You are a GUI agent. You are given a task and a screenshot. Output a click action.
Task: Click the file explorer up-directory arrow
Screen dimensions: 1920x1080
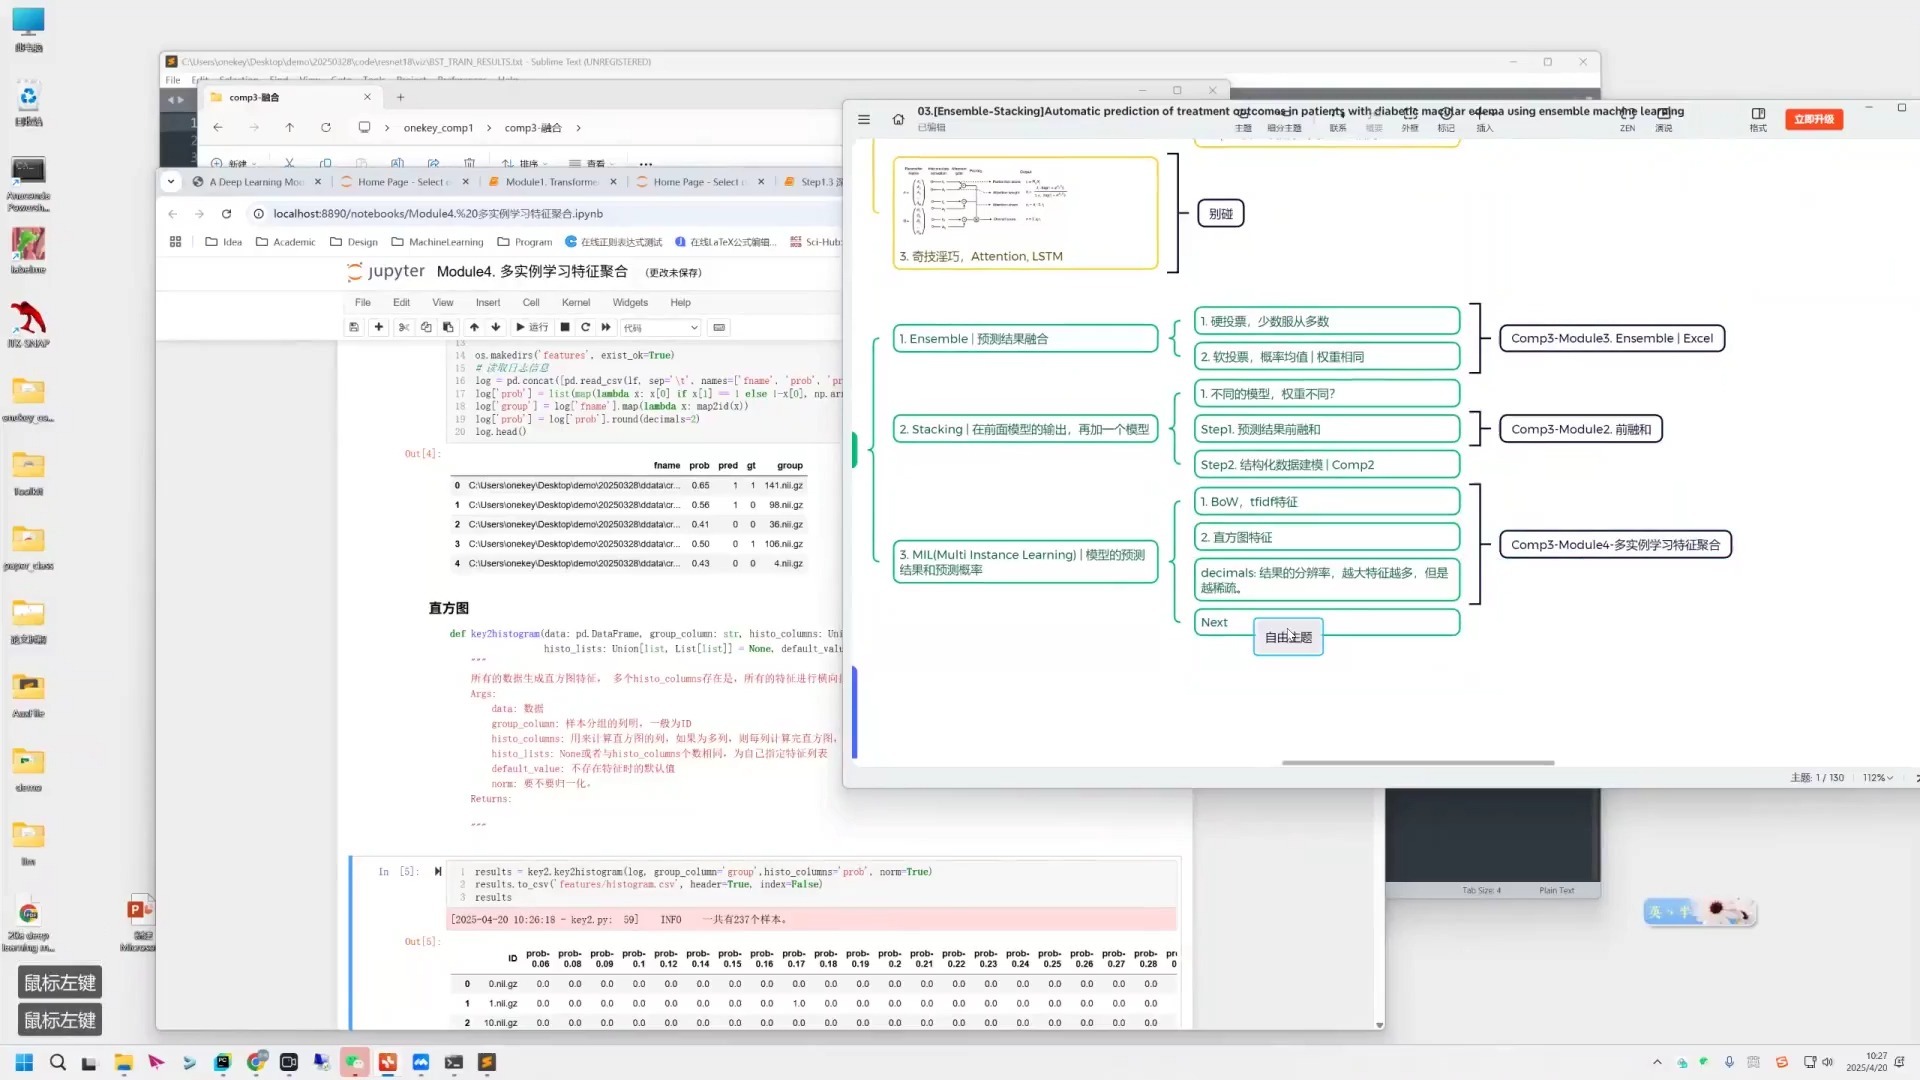290,128
